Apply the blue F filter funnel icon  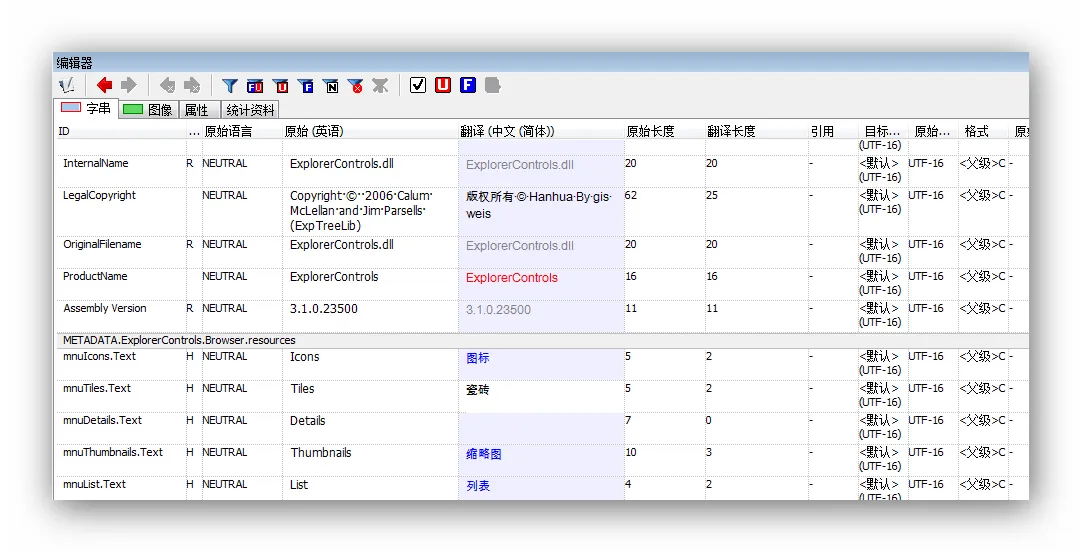306,86
